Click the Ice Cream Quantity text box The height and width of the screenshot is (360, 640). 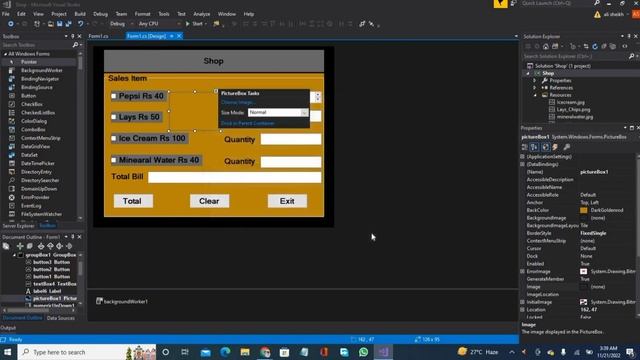tap(291, 139)
